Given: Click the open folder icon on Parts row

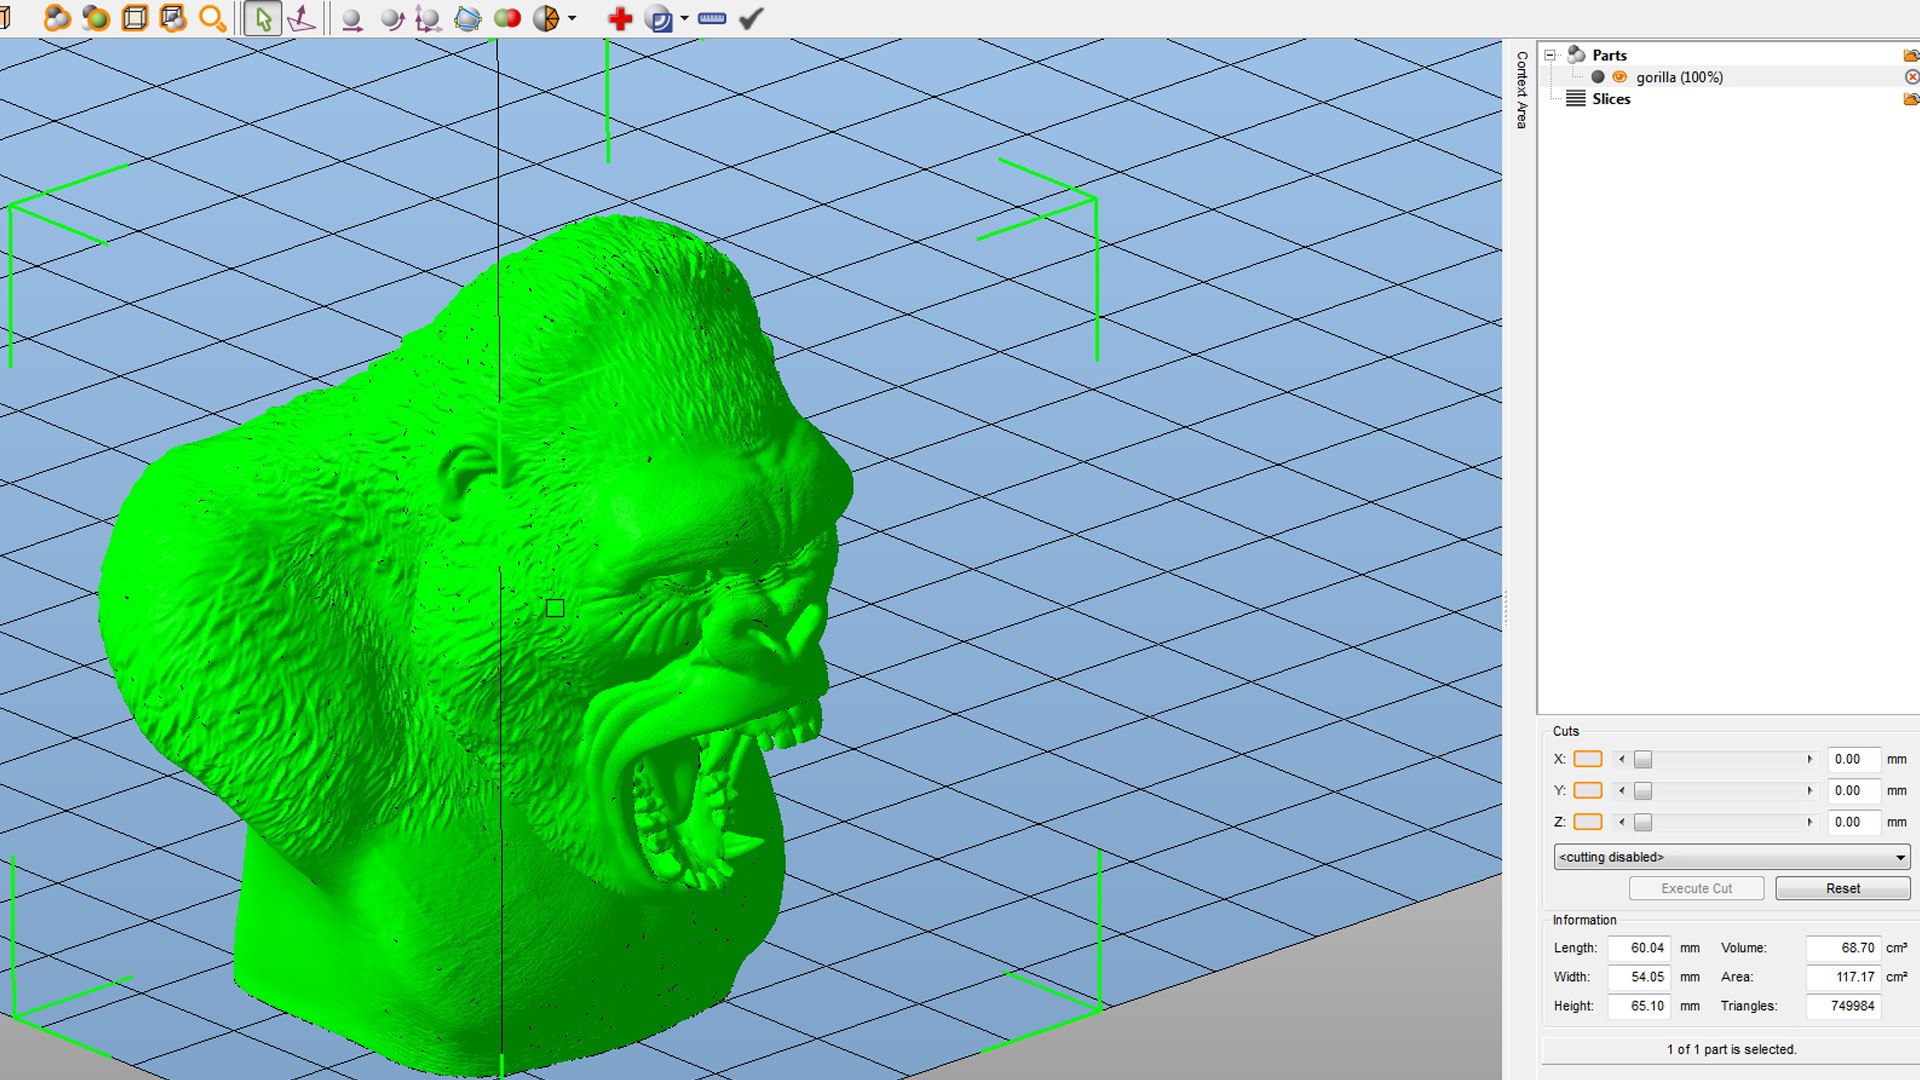Looking at the screenshot, I should [x=1911, y=55].
